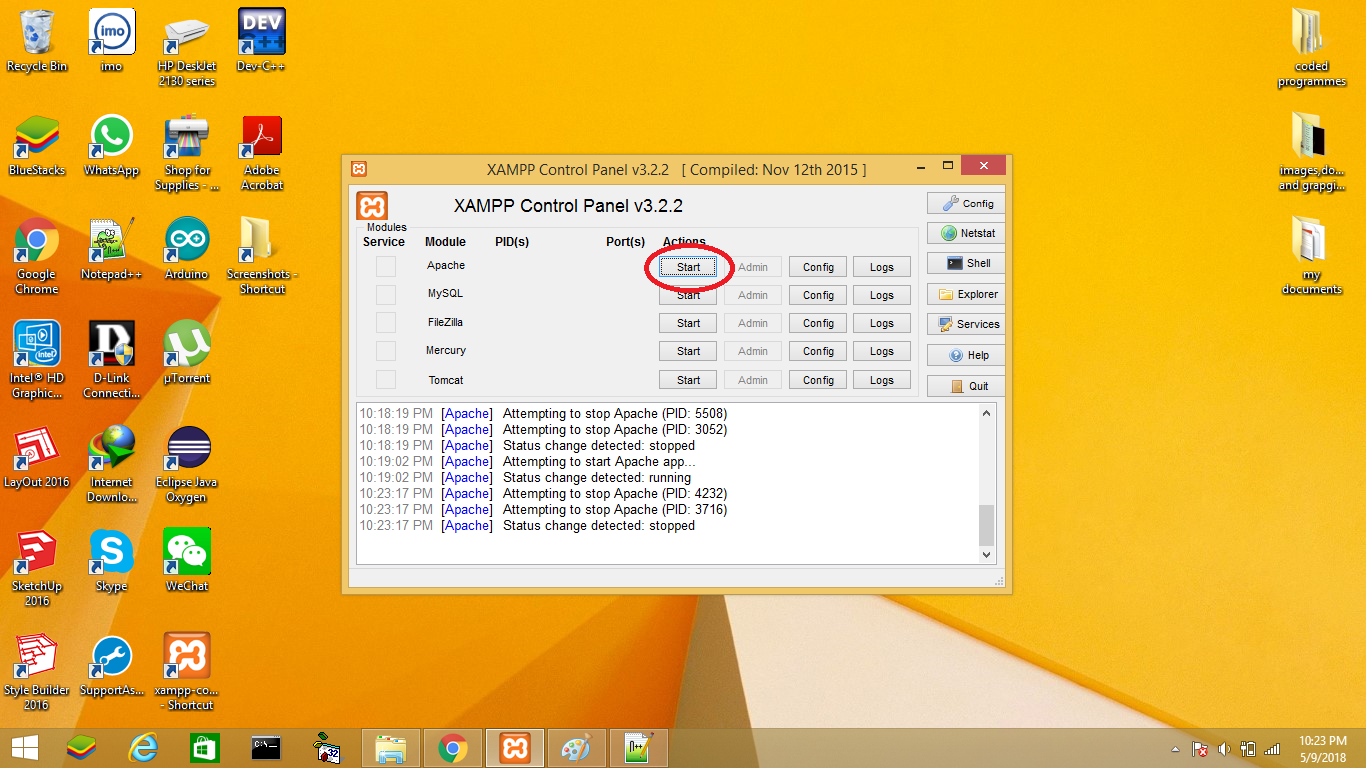Open Logs for the Mercury module

(882, 351)
